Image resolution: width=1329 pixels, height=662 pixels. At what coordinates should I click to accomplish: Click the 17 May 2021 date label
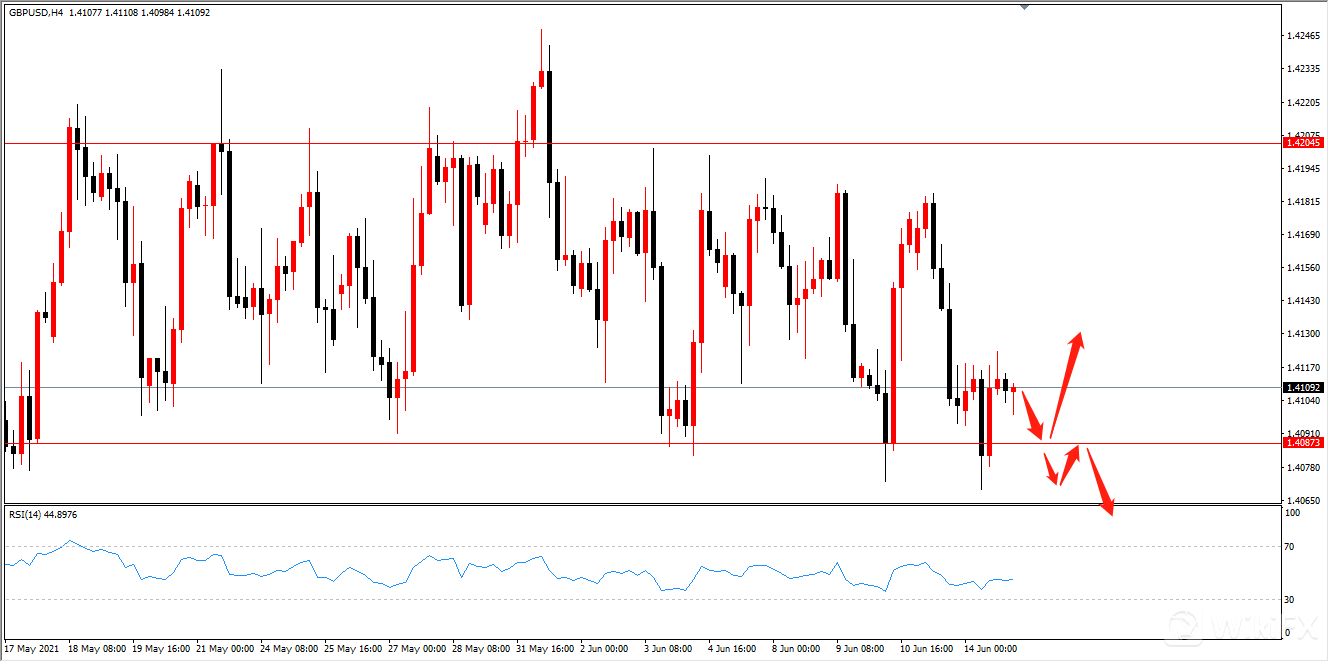(30, 648)
